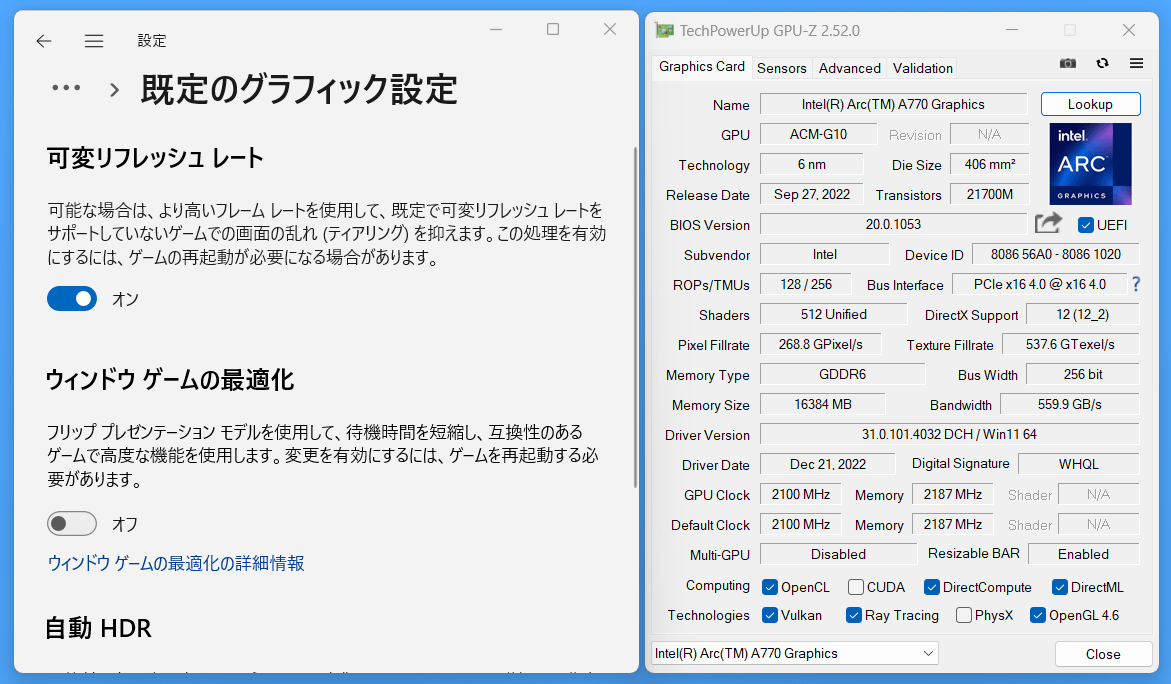Click the Technology 6 nm value
This screenshot has height=684, width=1171.
812,164
